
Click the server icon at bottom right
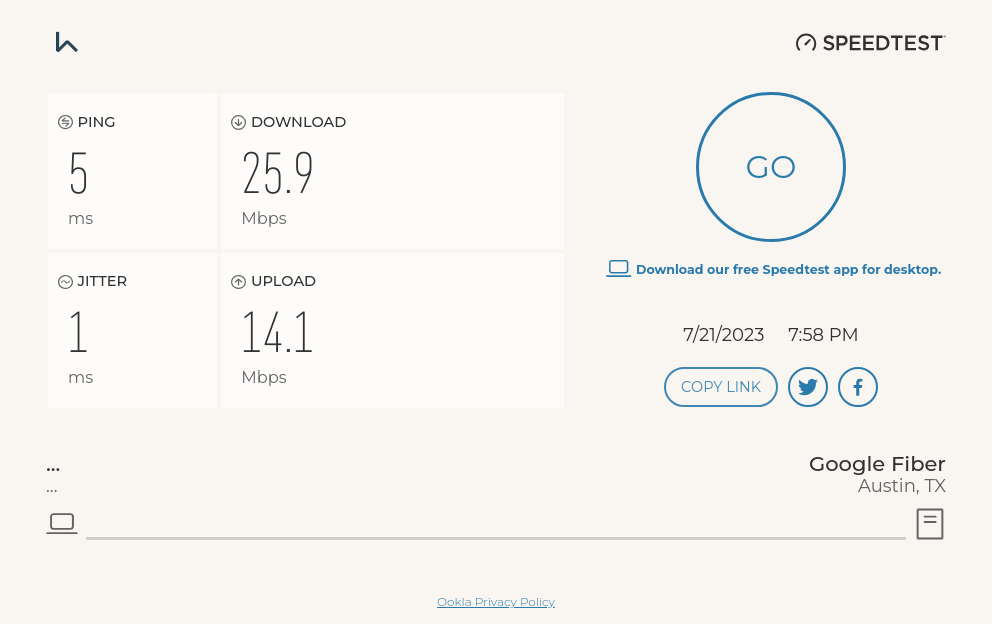pyautogui.click(x=930, y=523)
